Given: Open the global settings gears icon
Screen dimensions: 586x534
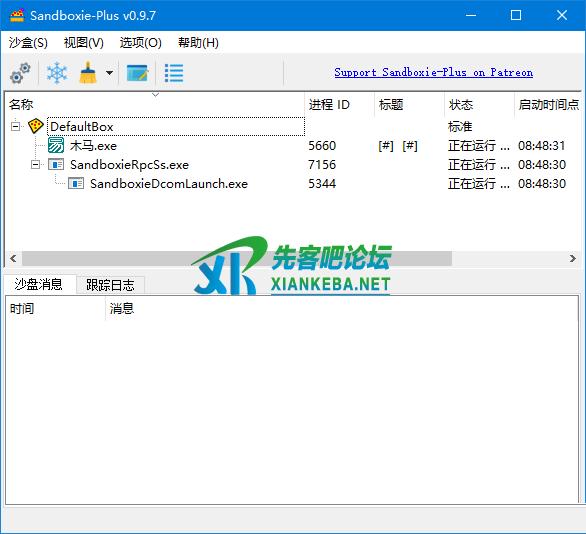Looking at the screenshot, I should click(20, 73).
